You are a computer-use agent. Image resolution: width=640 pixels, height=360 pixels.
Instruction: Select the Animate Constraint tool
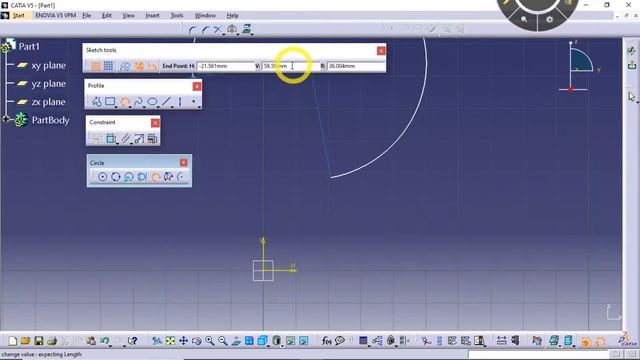(139, 139)
